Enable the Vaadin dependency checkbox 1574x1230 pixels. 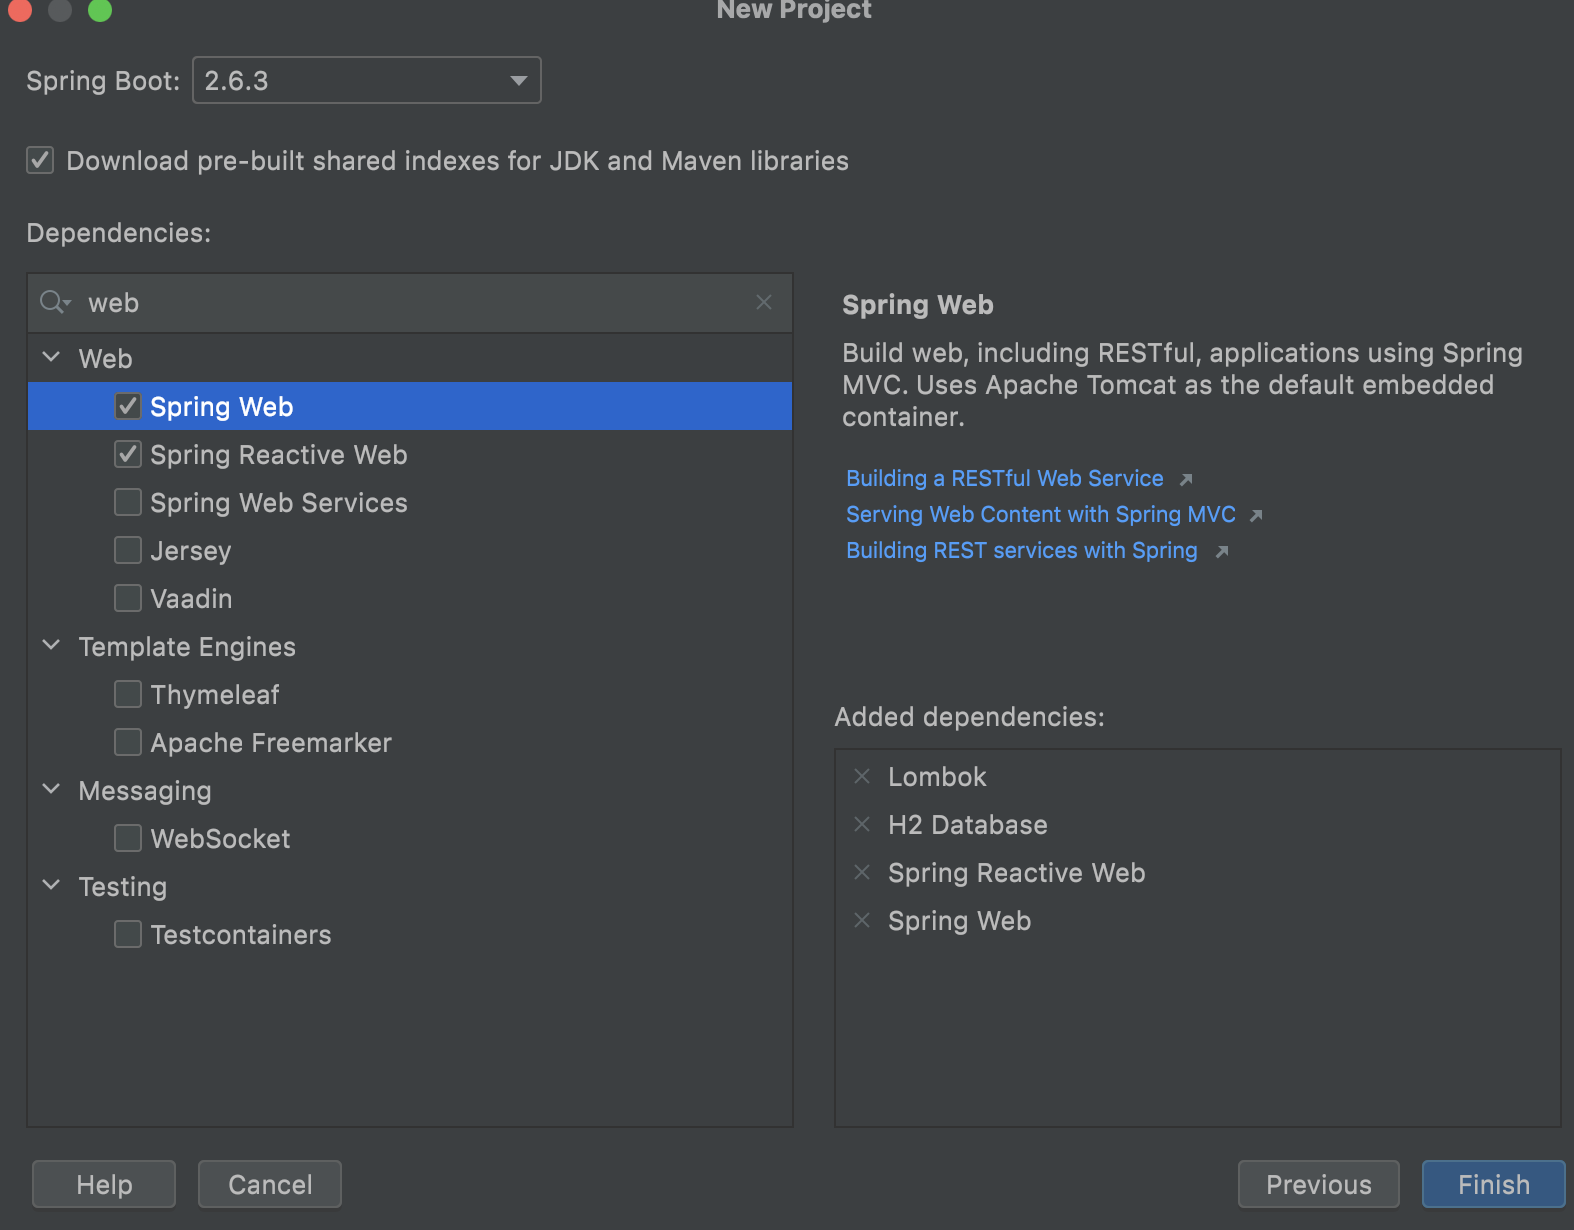pos(128,598)
